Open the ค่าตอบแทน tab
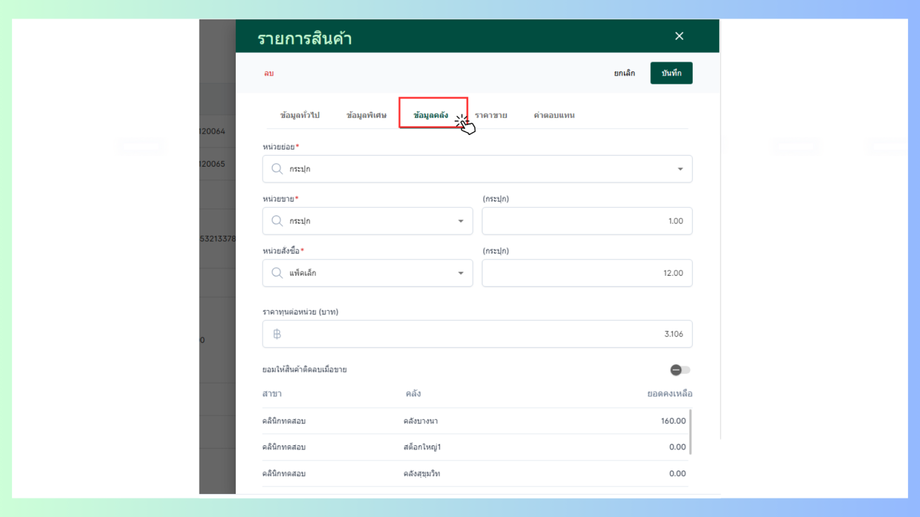This screenshot has width=920, height=517. click(554, 115)
